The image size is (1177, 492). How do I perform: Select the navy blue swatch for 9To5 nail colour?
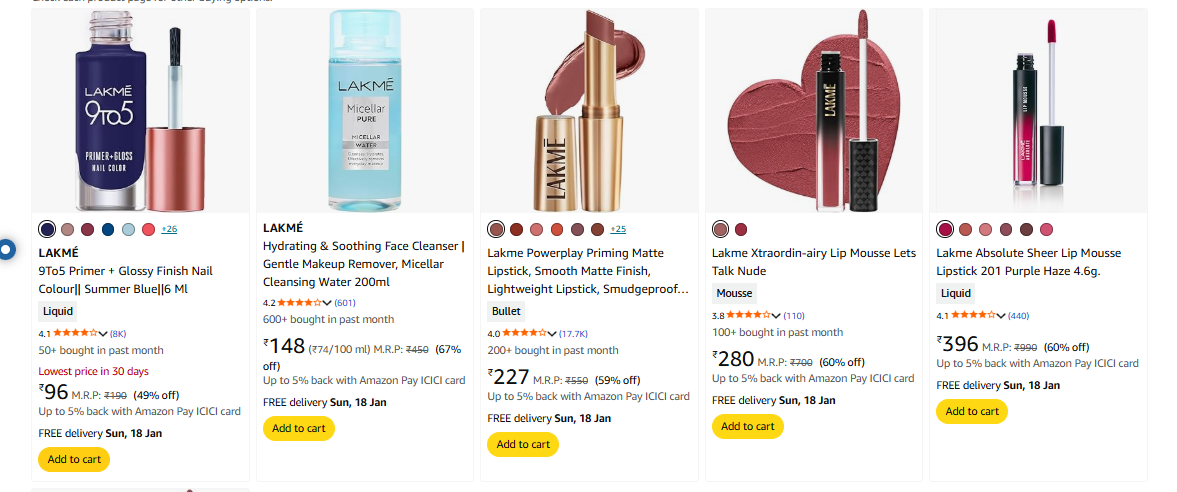(47, 229)
